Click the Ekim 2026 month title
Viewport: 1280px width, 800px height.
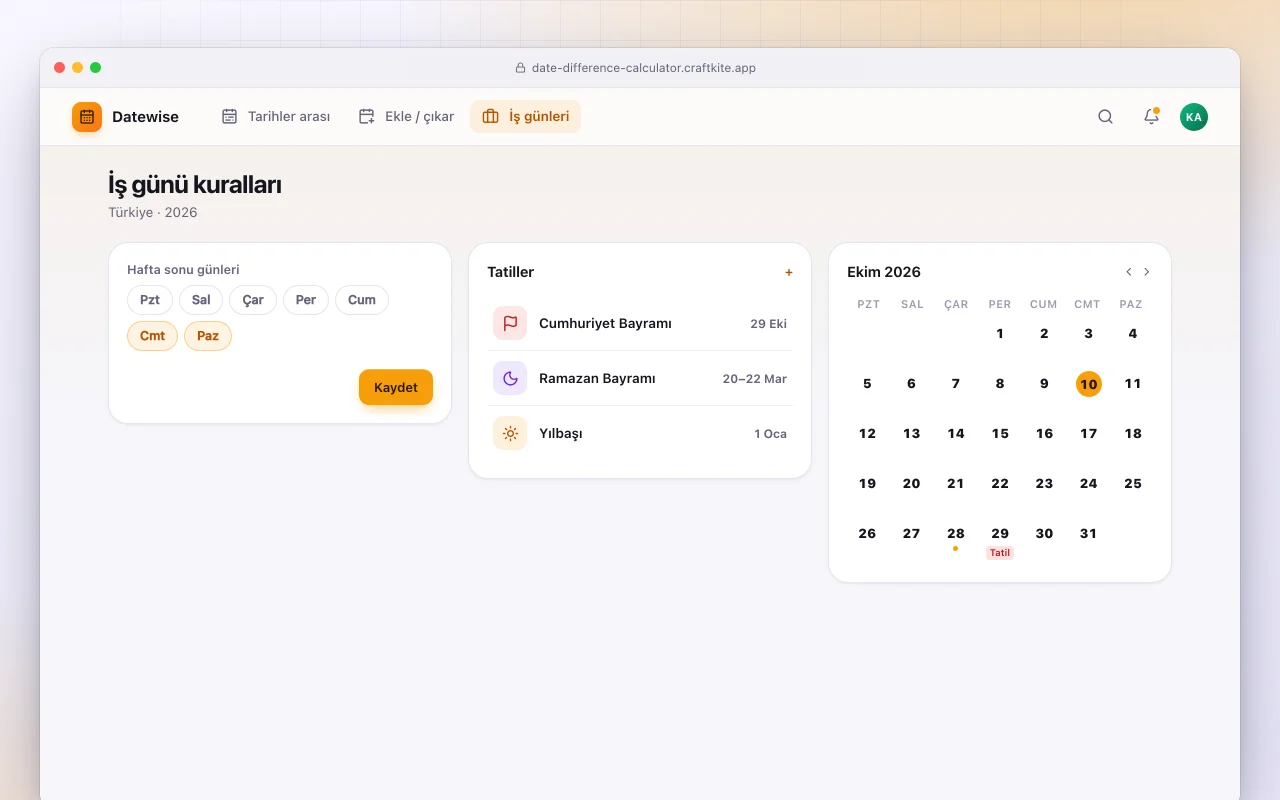pos(884,272)
